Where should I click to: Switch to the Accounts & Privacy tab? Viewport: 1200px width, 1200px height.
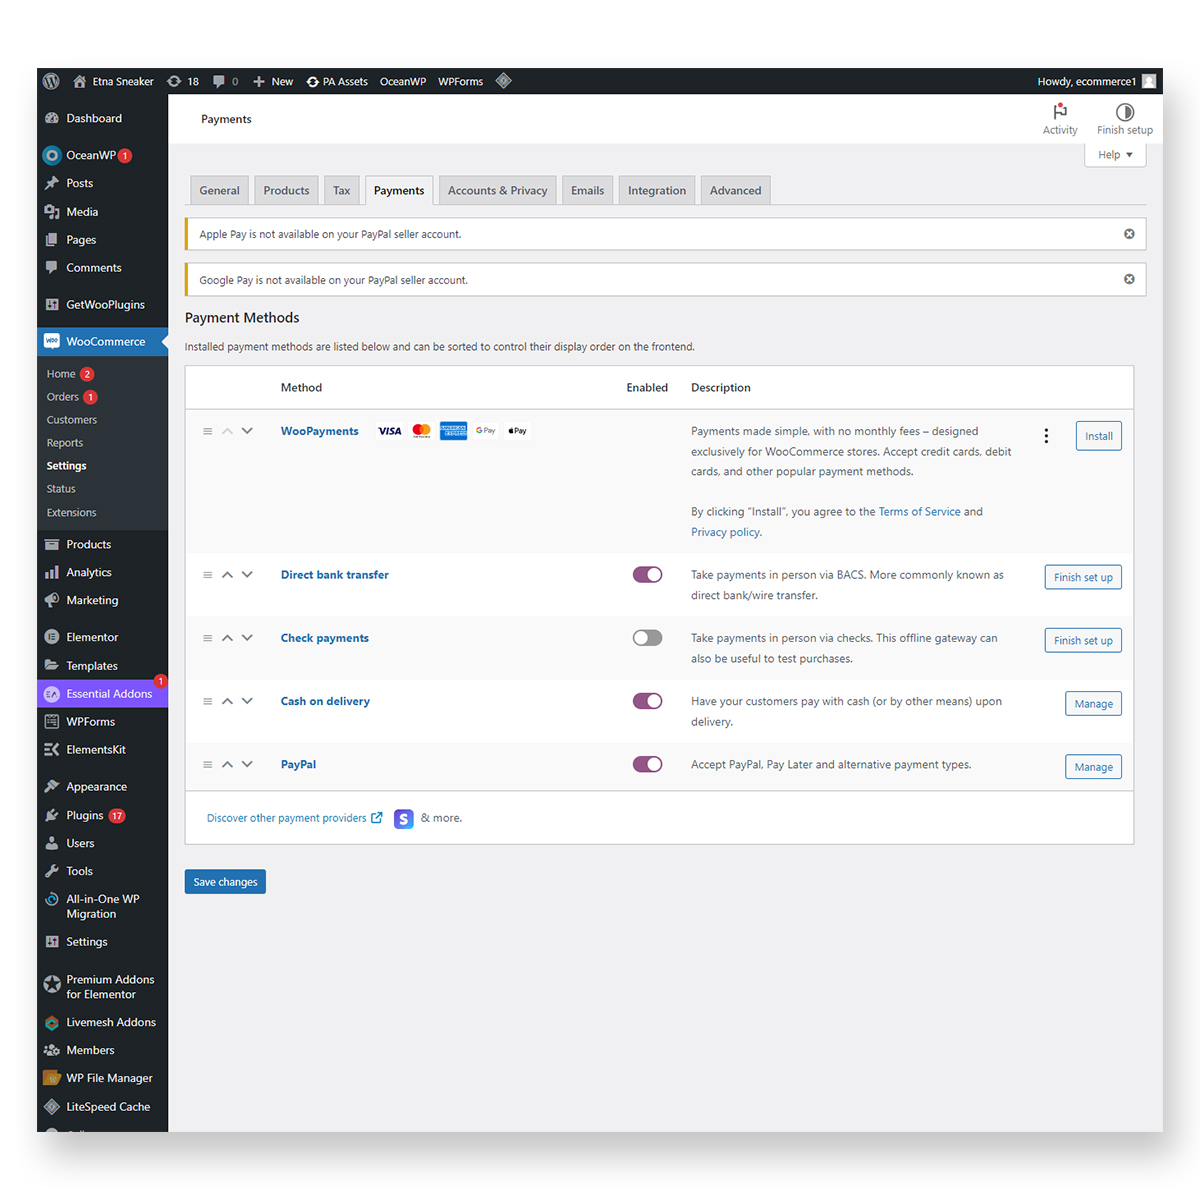point(497,190)
